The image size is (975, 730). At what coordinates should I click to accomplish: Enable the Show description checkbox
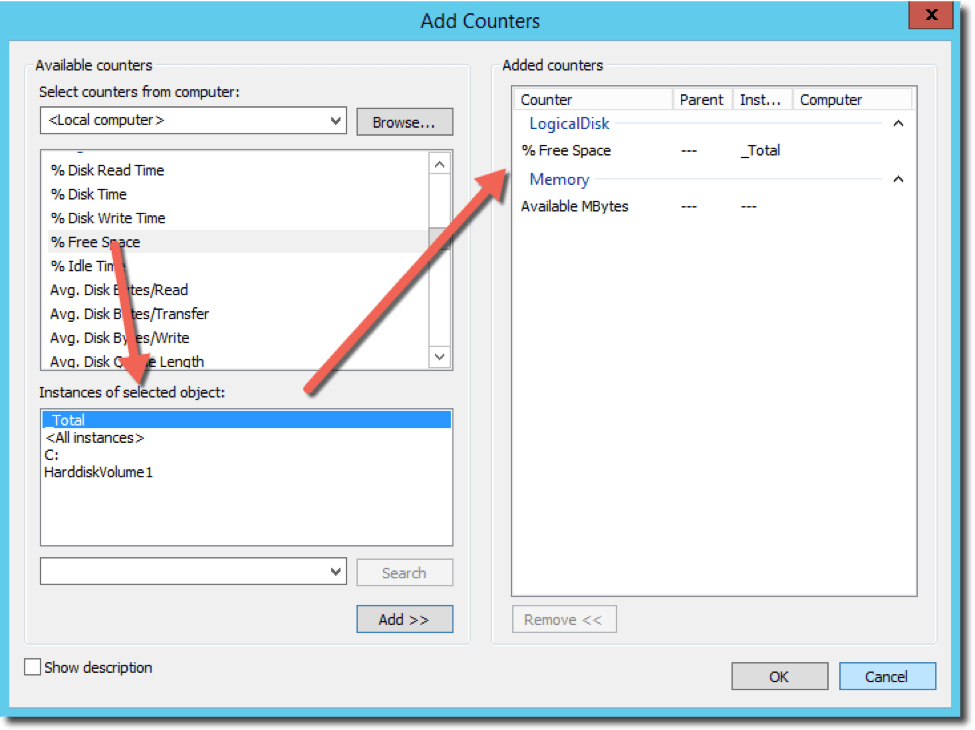coord(31,667)
